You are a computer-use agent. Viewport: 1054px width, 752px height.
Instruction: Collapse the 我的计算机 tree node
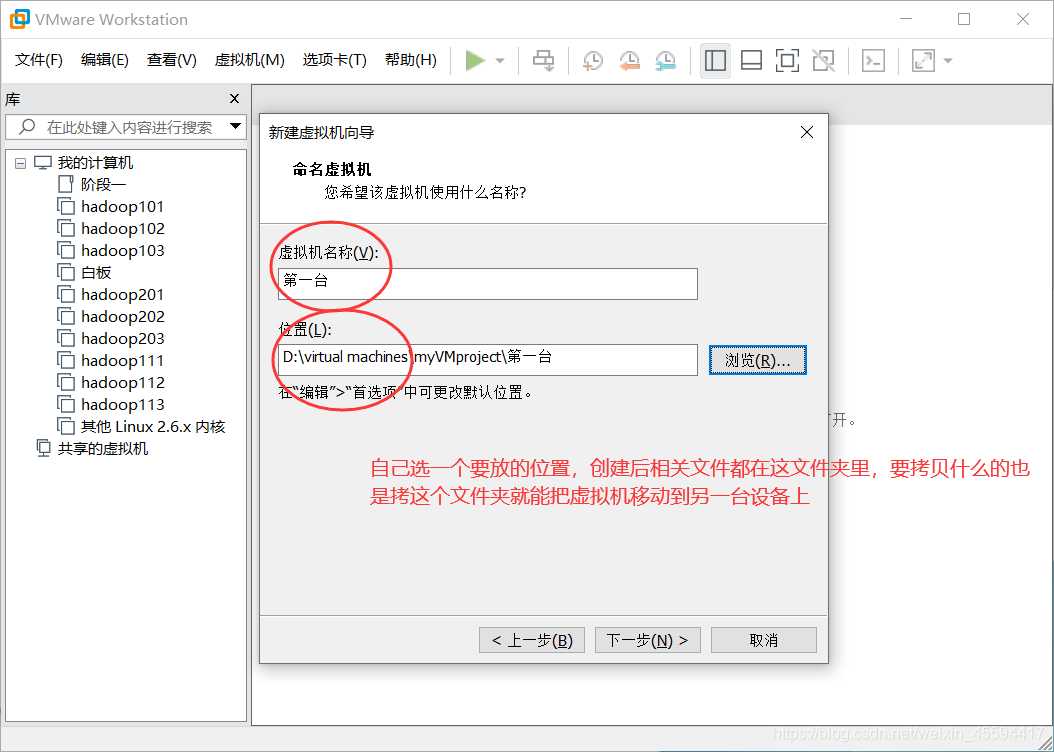[x=21, y=163]
